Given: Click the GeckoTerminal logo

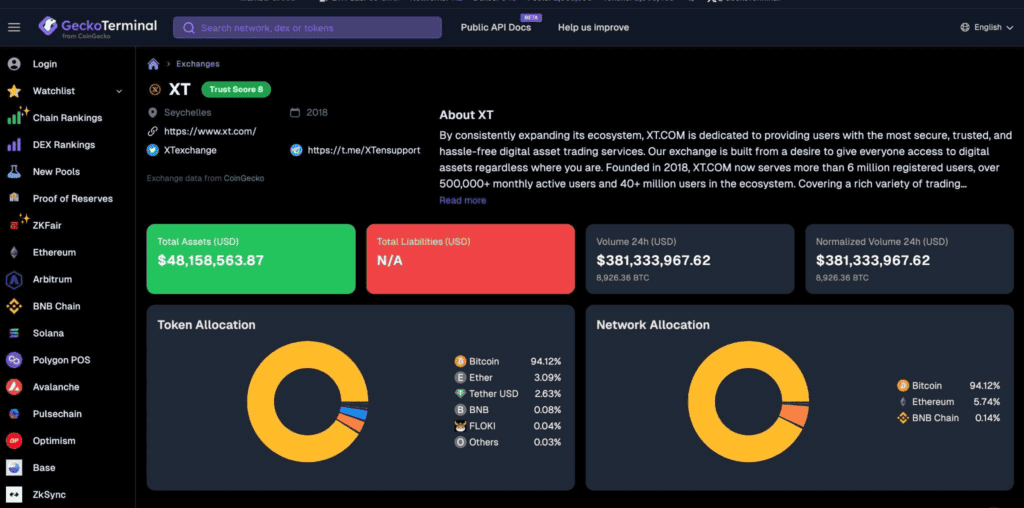Looking at the screenshot, I should point(98,27).
